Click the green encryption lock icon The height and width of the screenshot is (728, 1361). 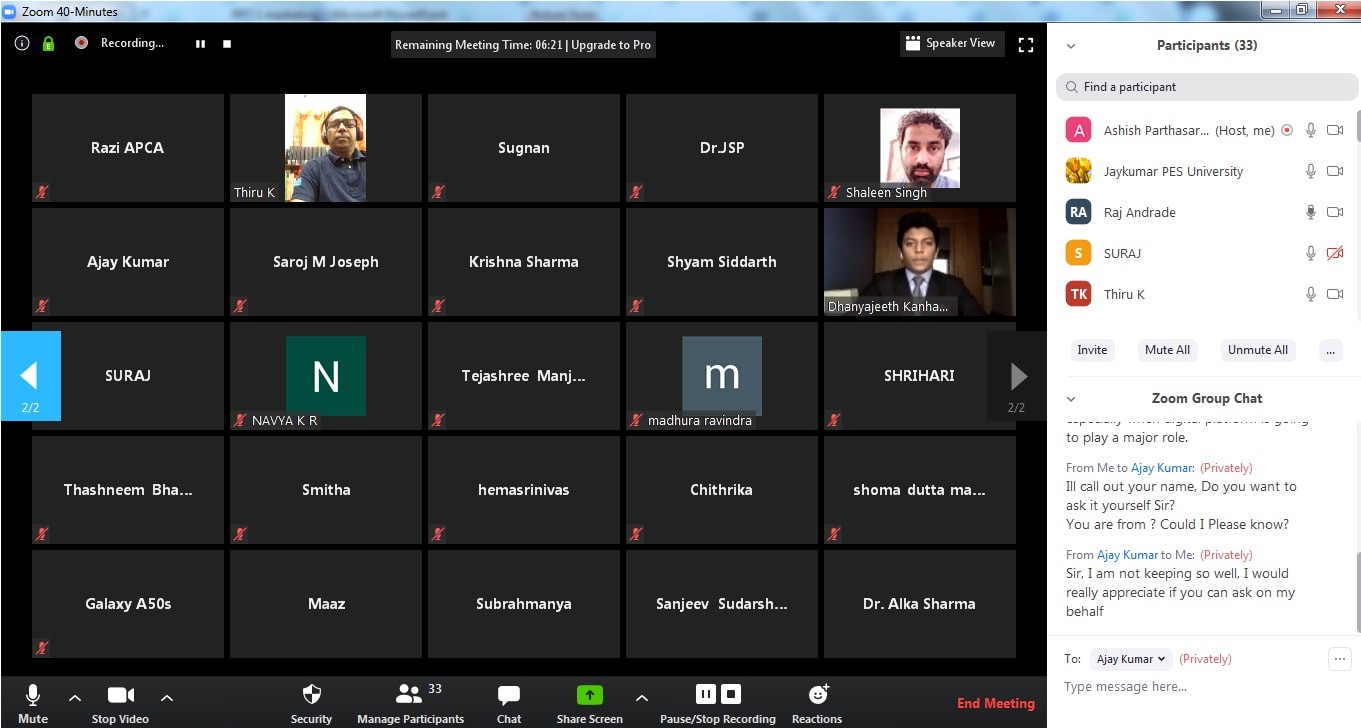pos(48,43)
